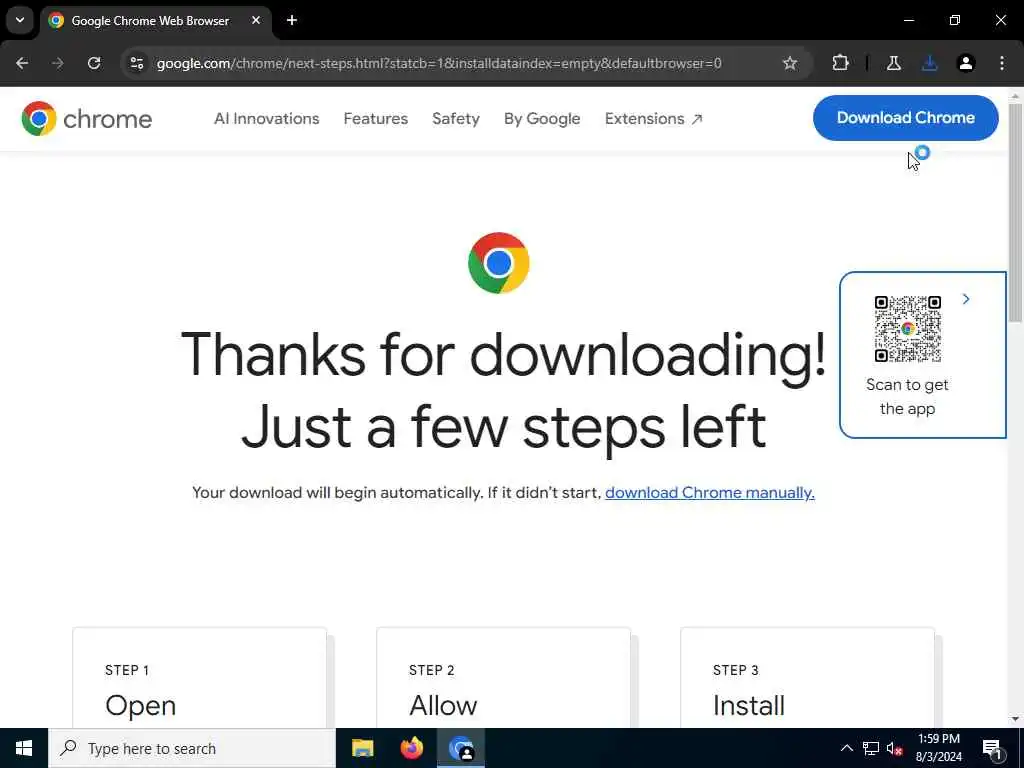Open File Explorer from taskbar
Screen dimensions: 1024x768
(362, 748)
